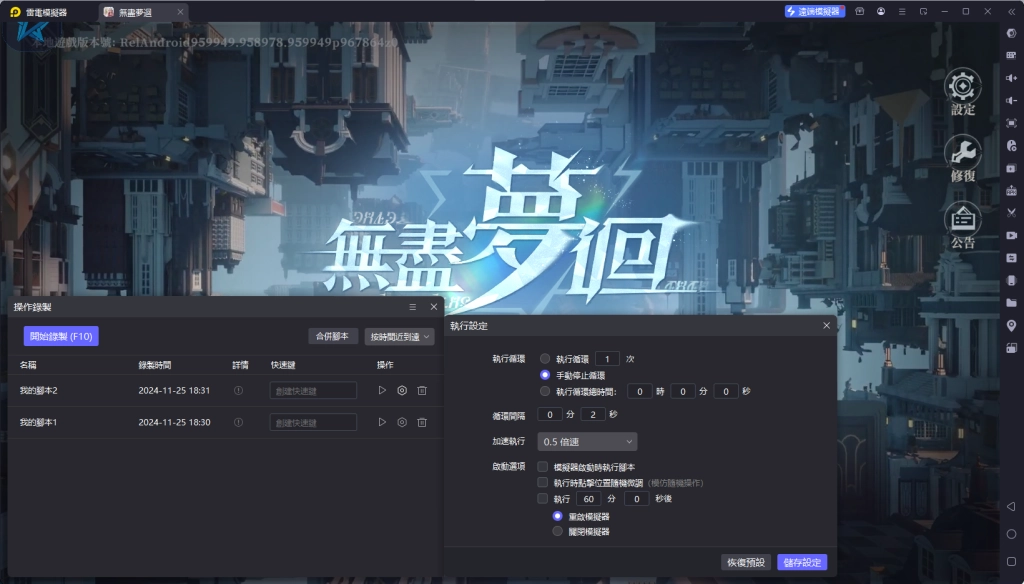The height and width of the screenshot is (584, 1024).
Task: Click the 恢復預設 button
Action: (746, 562)
